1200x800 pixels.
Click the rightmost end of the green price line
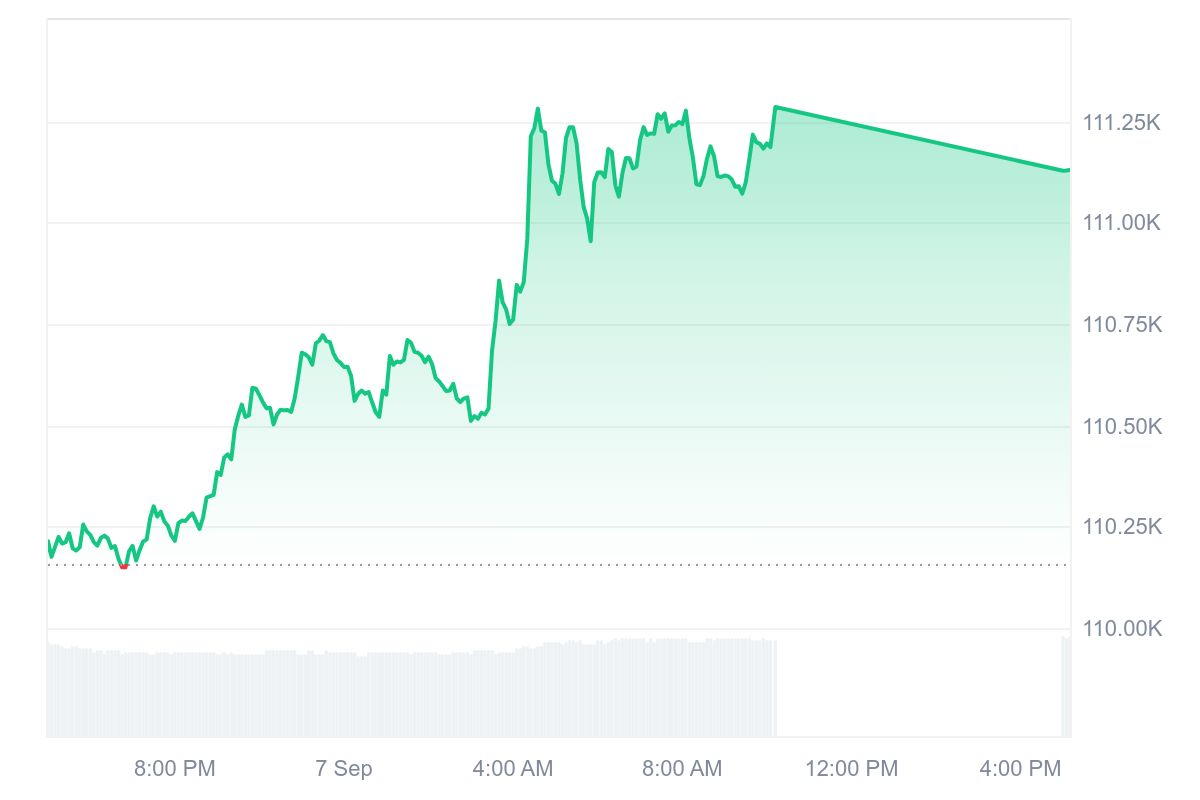click(1068, 170)
